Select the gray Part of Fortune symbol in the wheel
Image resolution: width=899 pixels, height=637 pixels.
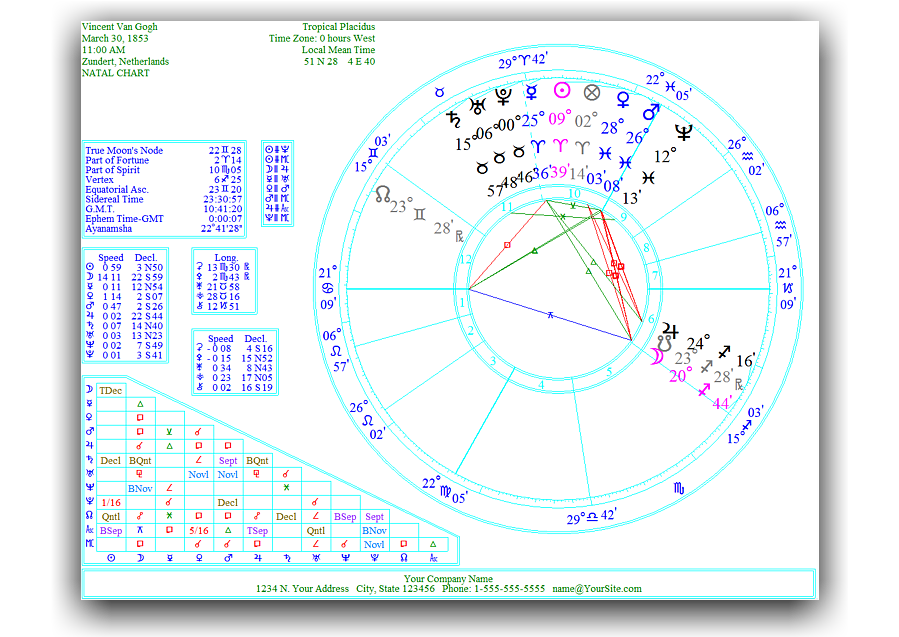(x=592, y=92)
